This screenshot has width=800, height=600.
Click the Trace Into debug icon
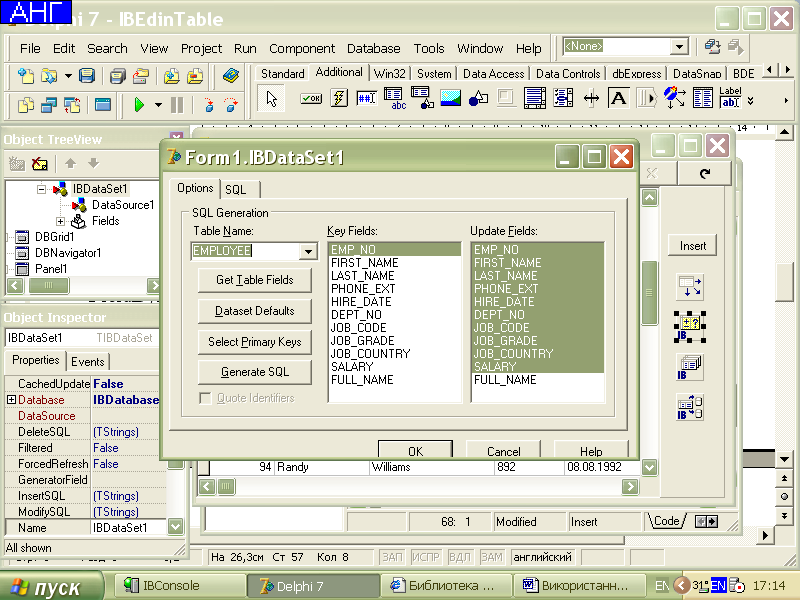pos(208,106)
